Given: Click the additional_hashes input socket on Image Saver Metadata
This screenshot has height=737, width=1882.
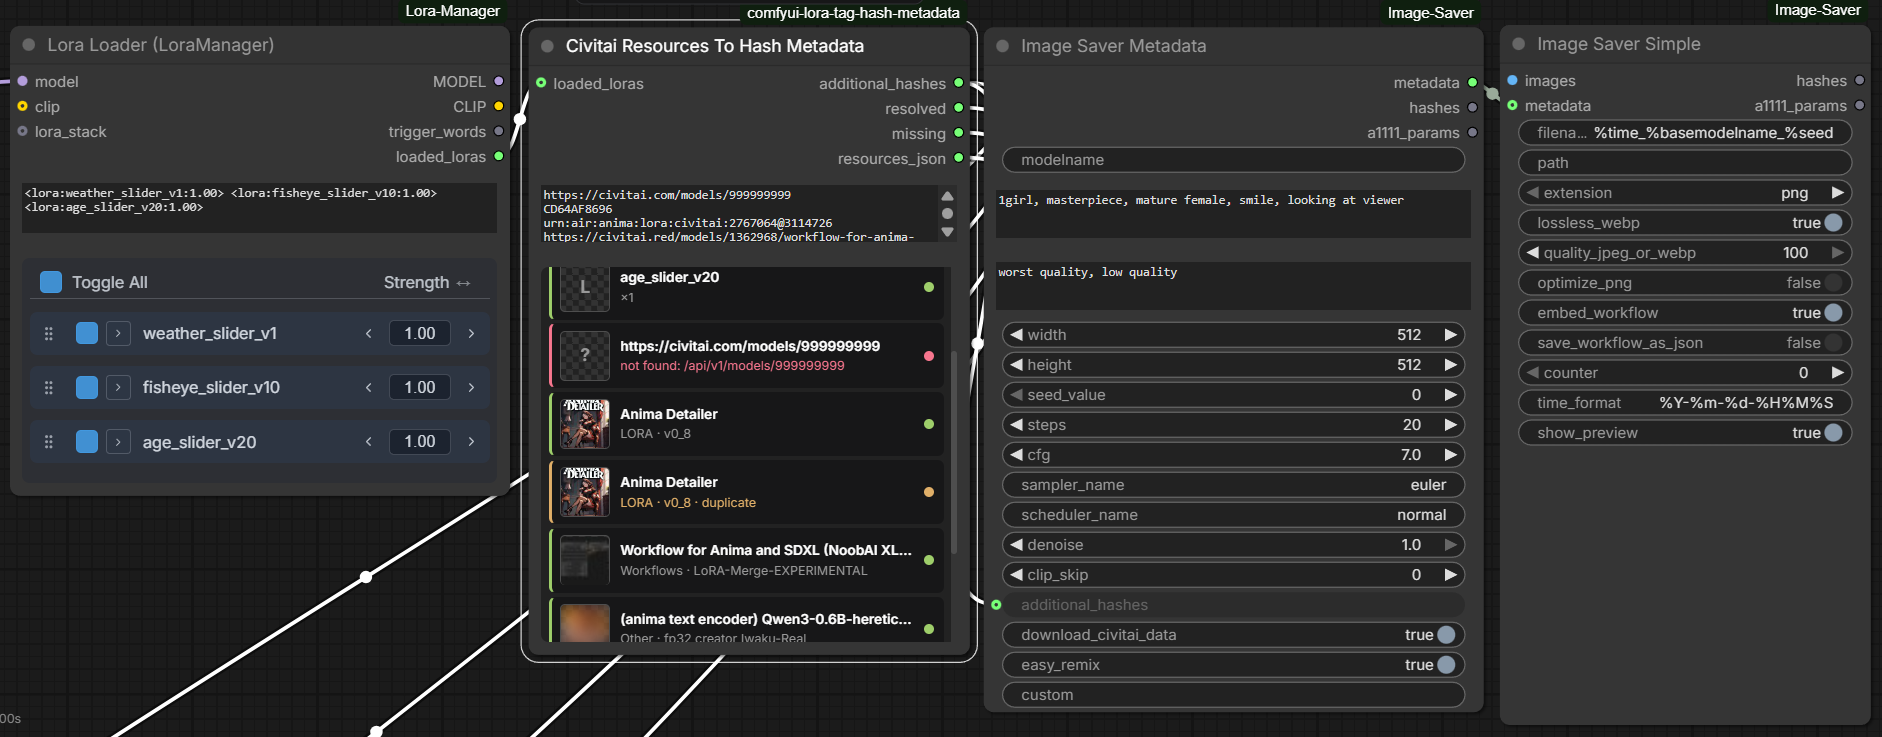Looking at the screenshot, I should (x=996, y=605).
